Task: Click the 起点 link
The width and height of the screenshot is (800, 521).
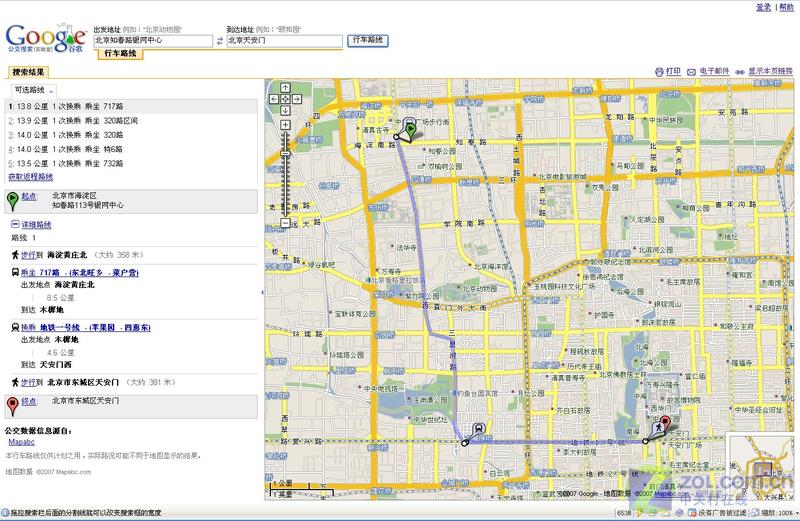Action: coord(29,196)
